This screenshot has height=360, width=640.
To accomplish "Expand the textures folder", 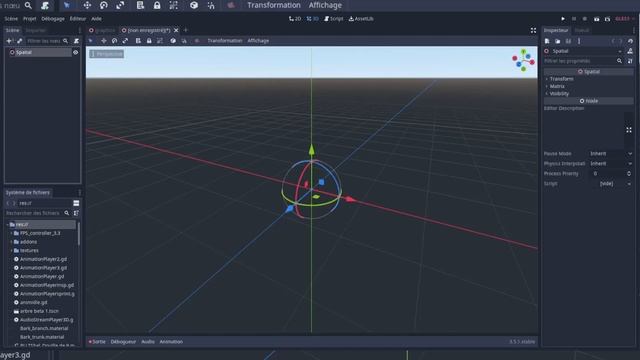I will click(11, 251).
